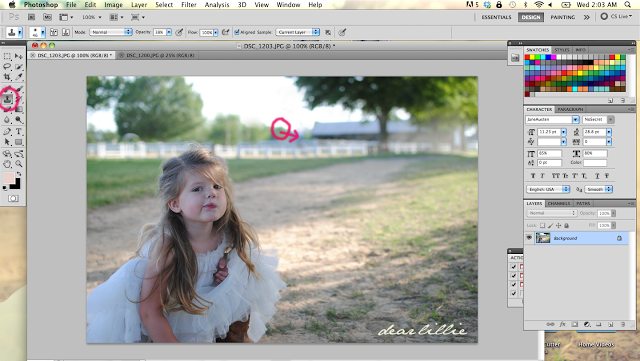
Task: Toggle first action item checkmark
Action: pos(513,267)
